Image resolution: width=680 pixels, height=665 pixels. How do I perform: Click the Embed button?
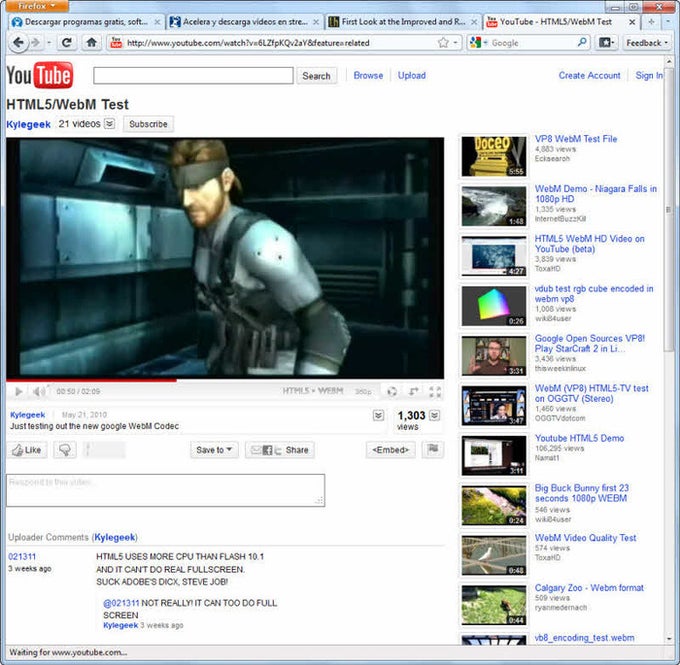click(x=390, y=450)
